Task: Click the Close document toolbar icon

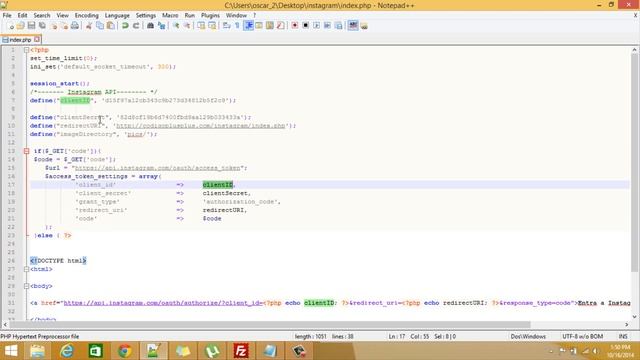Action: [x=53, y=26]
